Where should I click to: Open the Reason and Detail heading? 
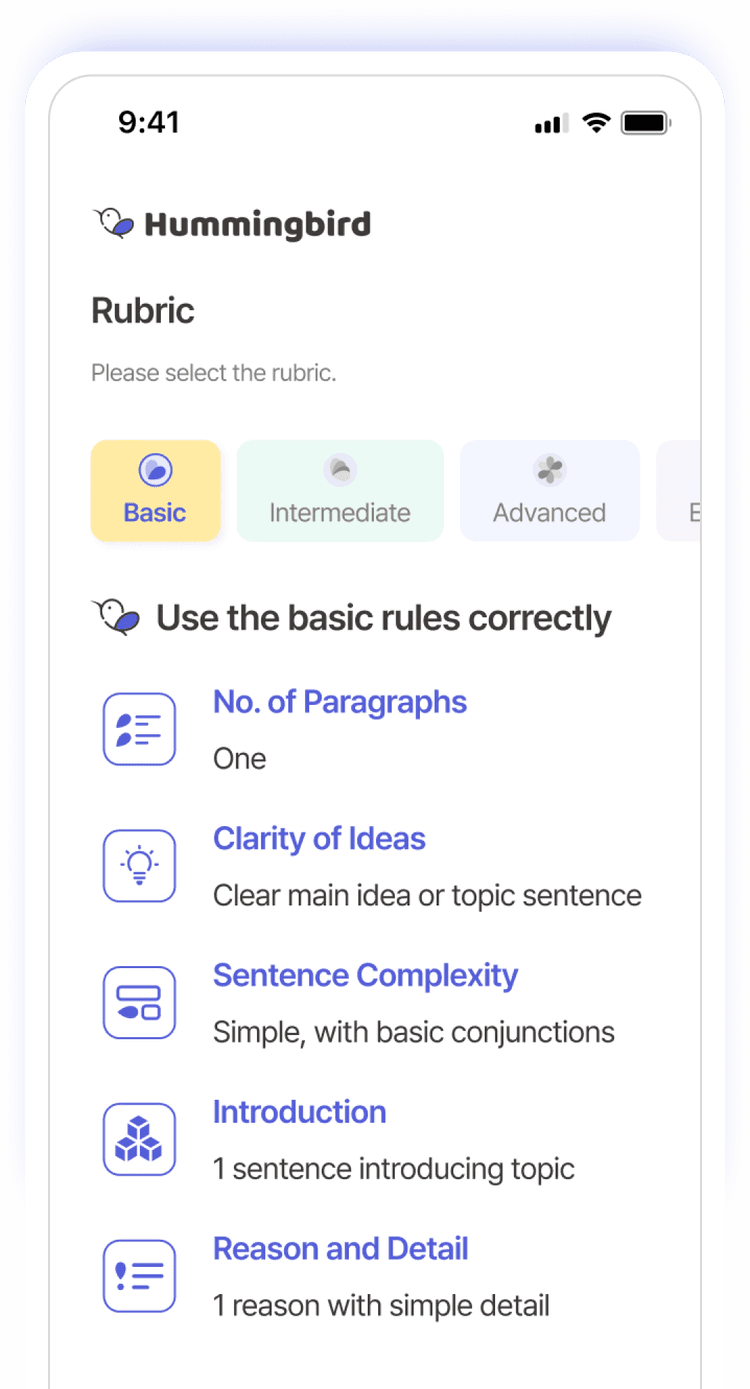[x=341, y=1249]
